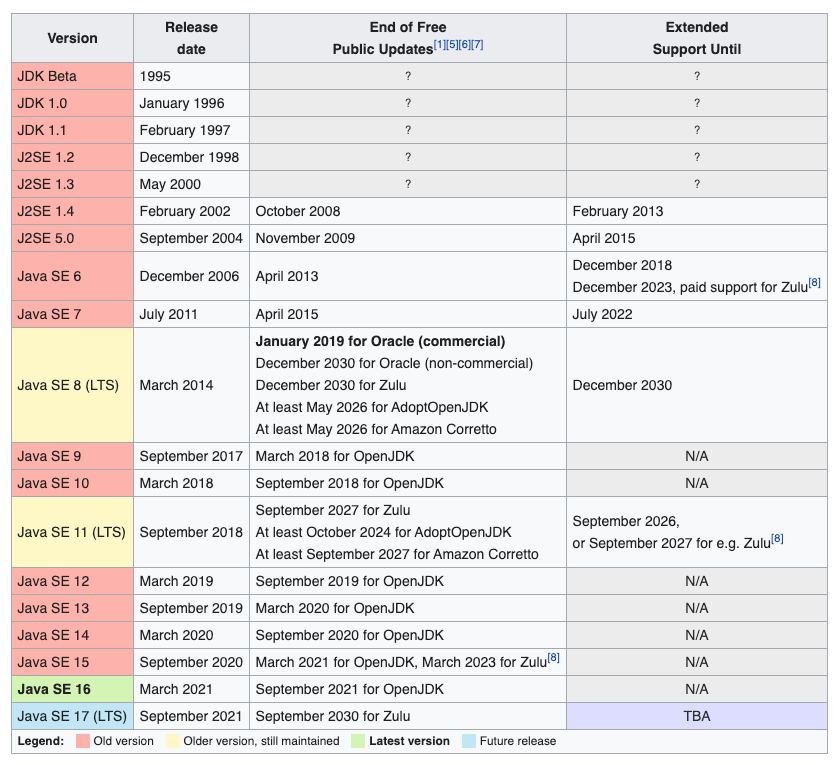
Task: Click the July 2022 extended support date
Action: pyautogui.click(x=602, y=314)
